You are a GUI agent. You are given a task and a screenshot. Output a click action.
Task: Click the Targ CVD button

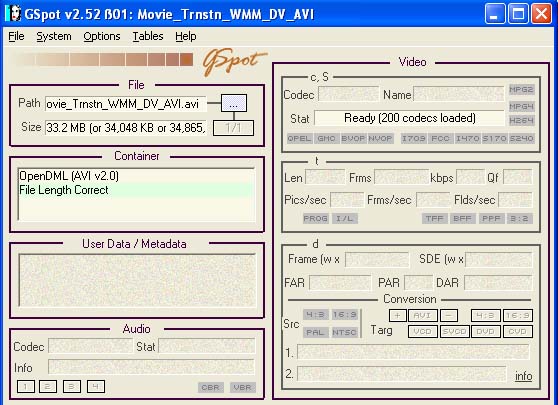pos(518,331)
